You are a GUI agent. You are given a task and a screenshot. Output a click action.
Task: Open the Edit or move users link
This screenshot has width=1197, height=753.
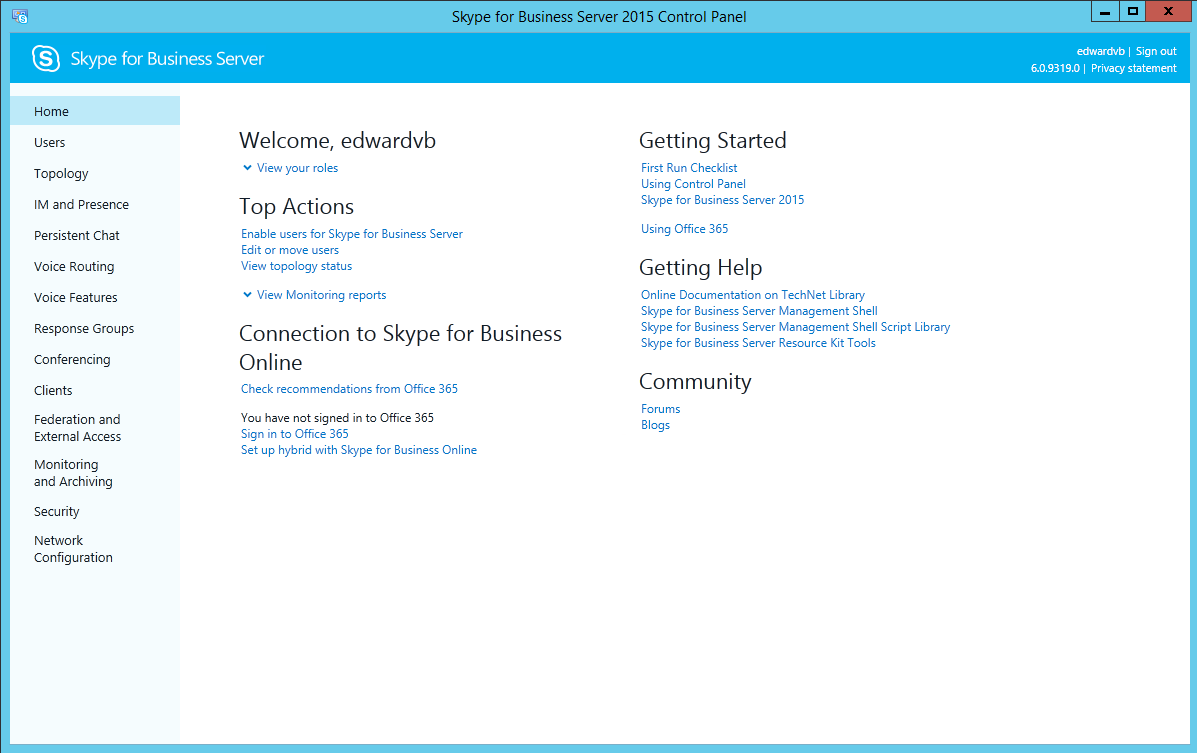tap(290, 250)
